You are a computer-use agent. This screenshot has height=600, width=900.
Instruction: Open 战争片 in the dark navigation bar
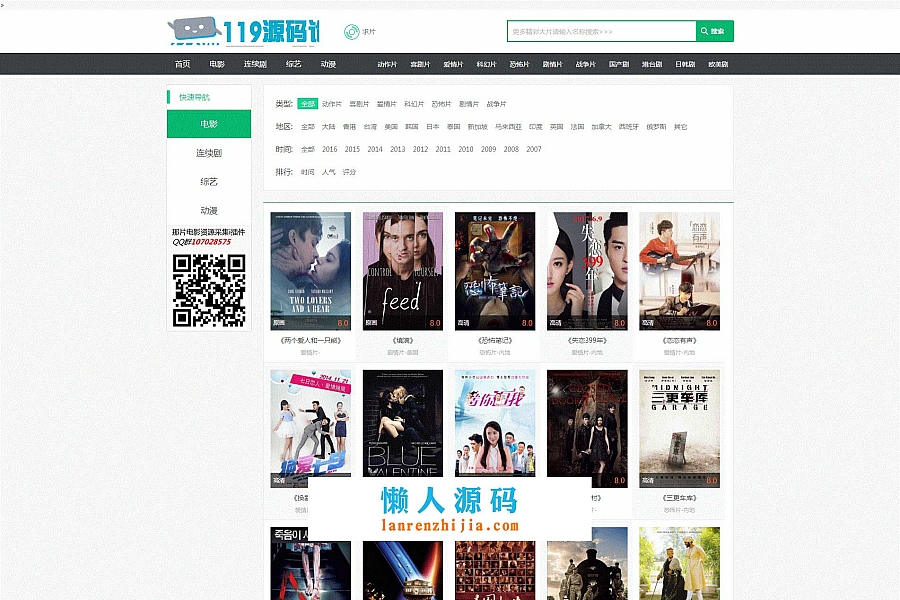pos(585,64)
